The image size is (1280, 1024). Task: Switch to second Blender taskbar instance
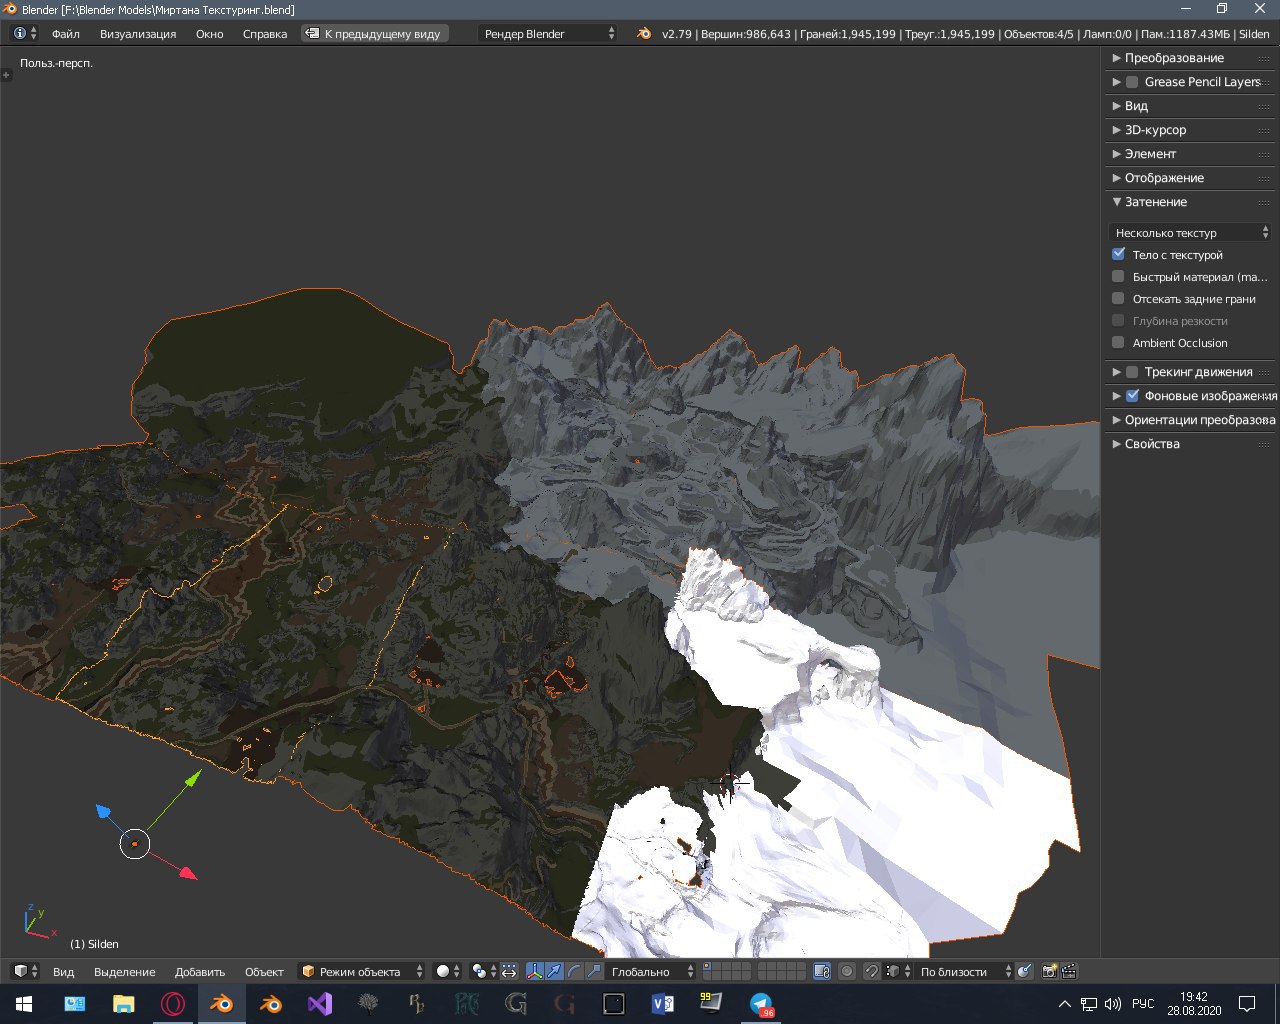click(x=270, y=1003)
